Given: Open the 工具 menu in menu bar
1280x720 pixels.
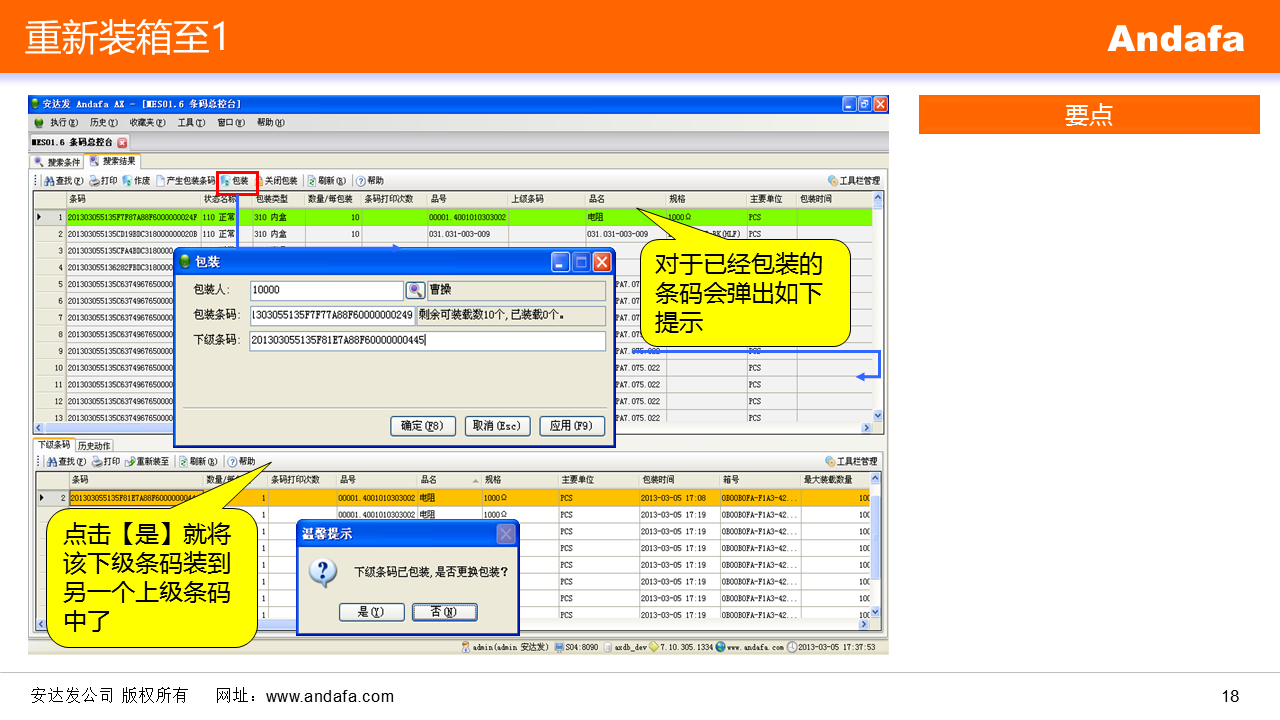Looking at the screenshot, I should coord(190,123).
